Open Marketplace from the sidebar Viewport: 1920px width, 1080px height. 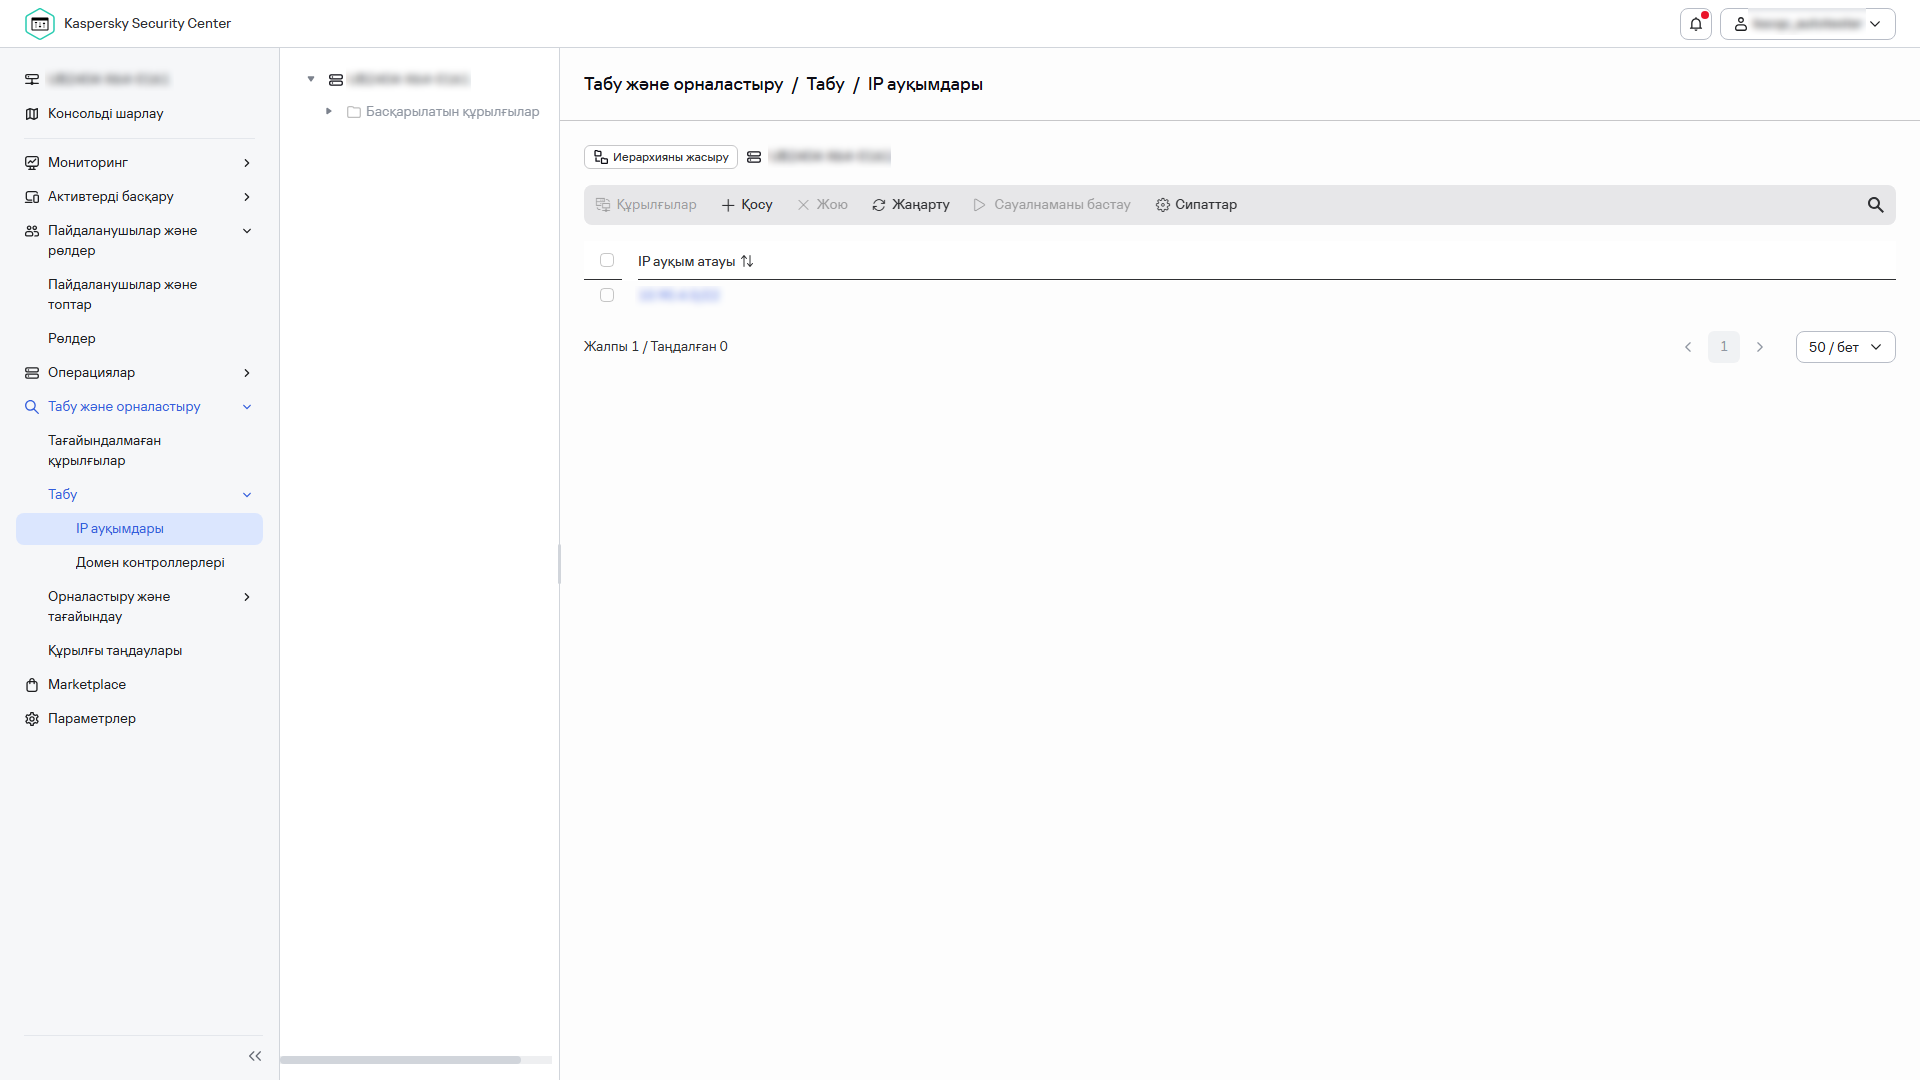[x=87, y=685]
